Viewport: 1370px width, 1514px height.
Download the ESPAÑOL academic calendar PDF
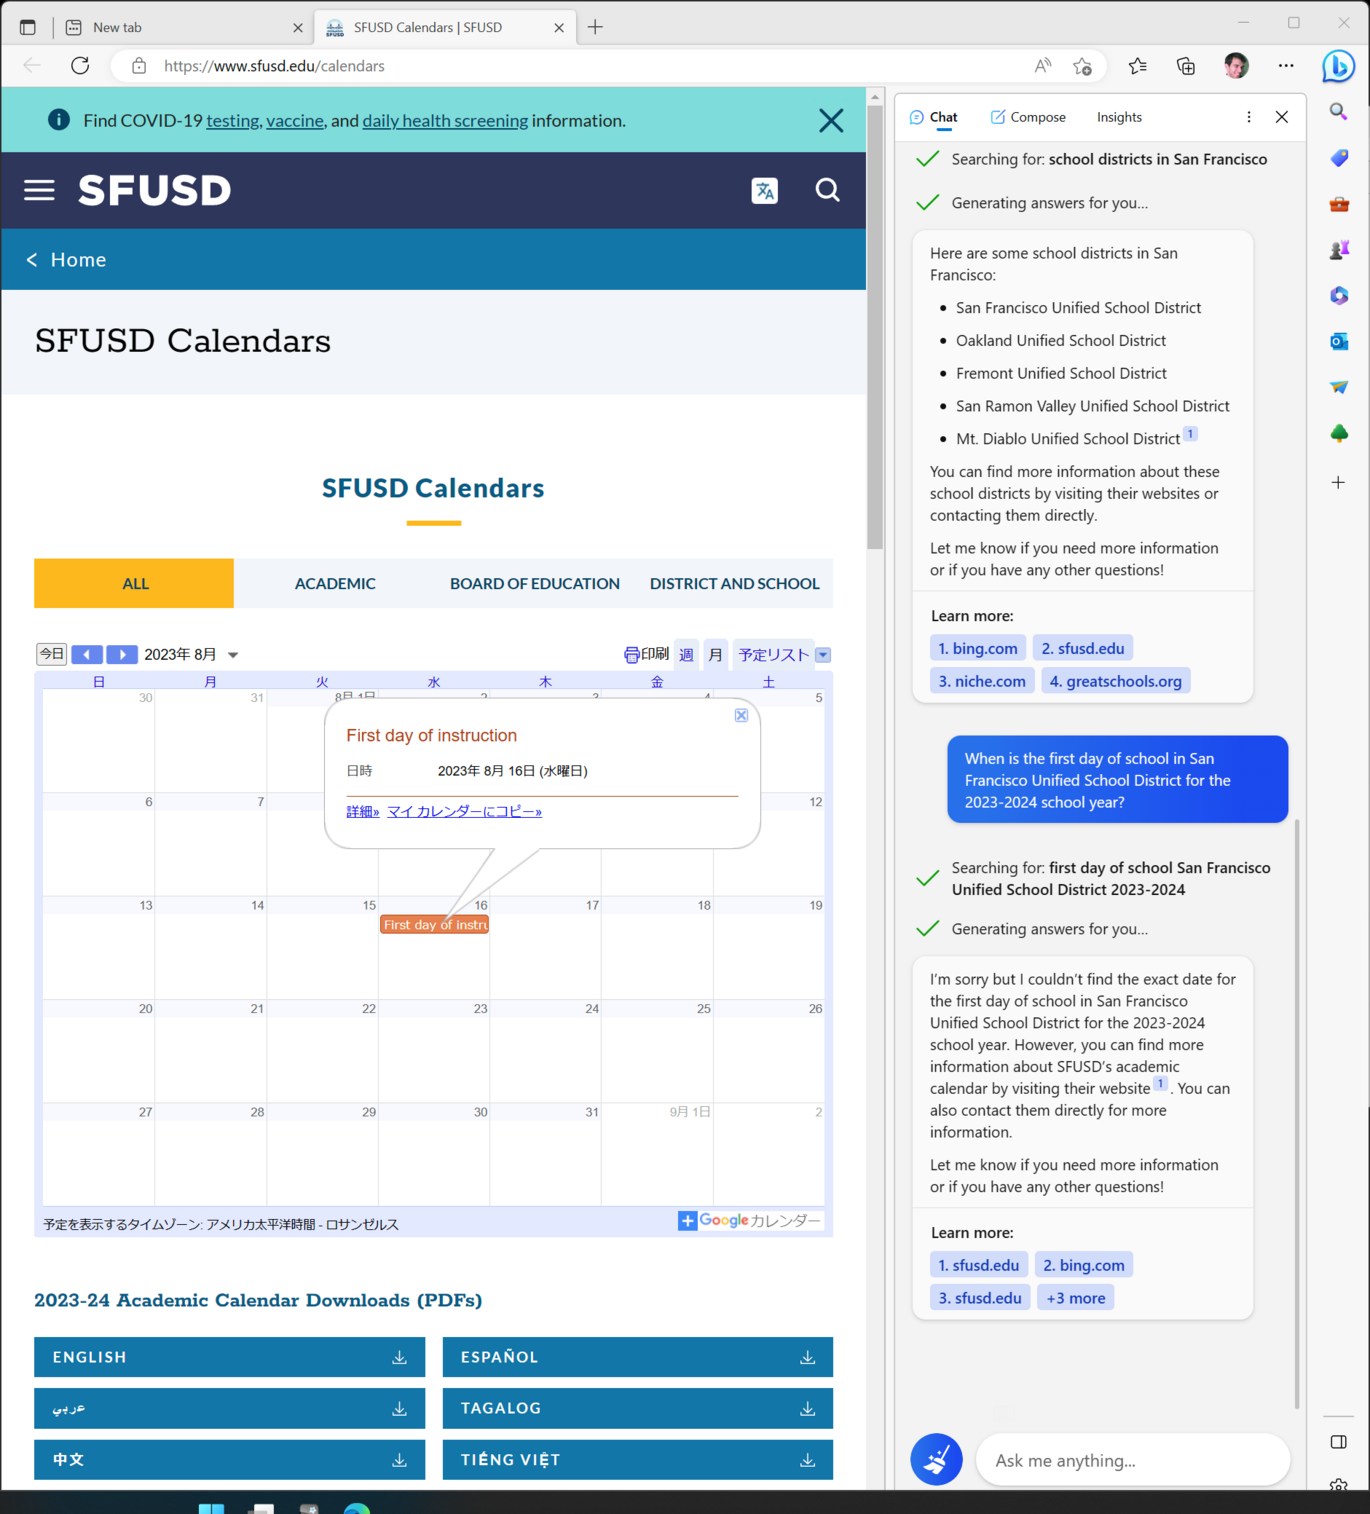click(x=638, y=1357)
